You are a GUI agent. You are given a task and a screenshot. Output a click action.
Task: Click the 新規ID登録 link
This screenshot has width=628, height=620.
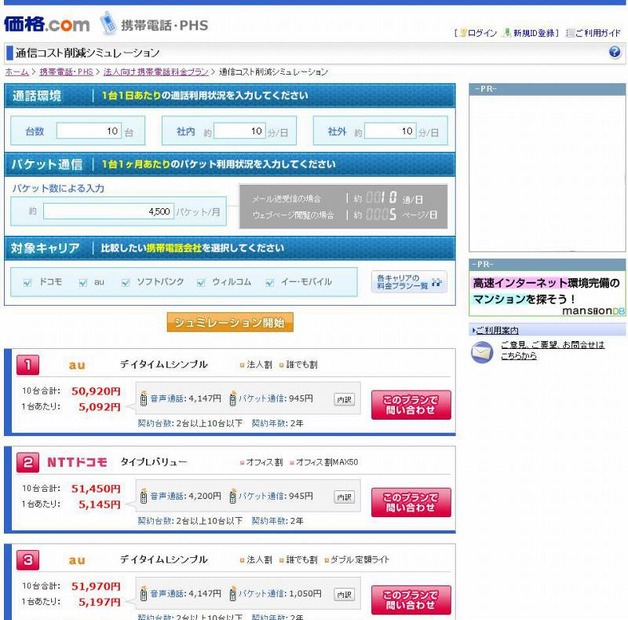pyautogui.click(x=534, y=33)
